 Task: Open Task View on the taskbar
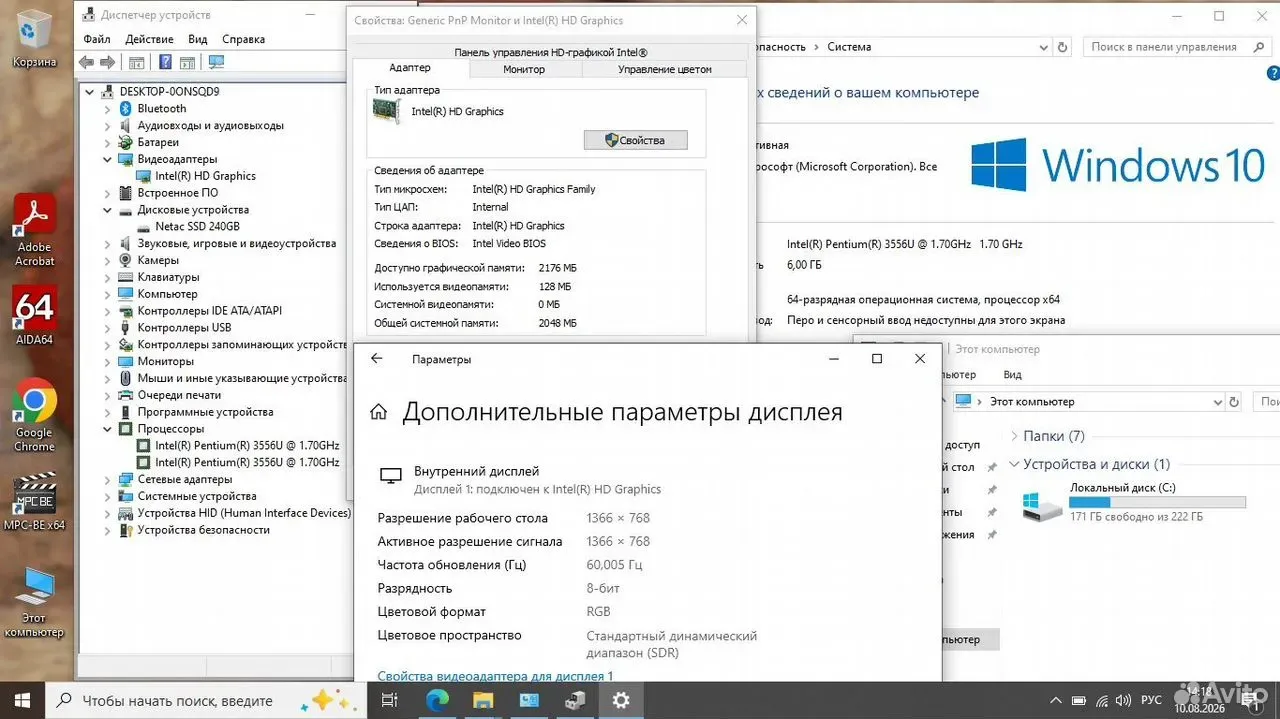(x=390, y=701)
